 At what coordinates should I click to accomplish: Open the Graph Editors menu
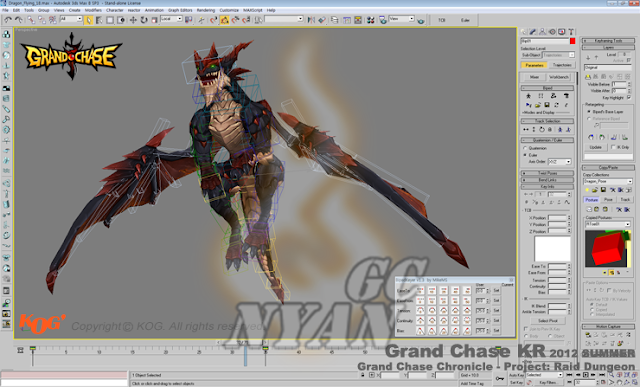pos(180,10)
